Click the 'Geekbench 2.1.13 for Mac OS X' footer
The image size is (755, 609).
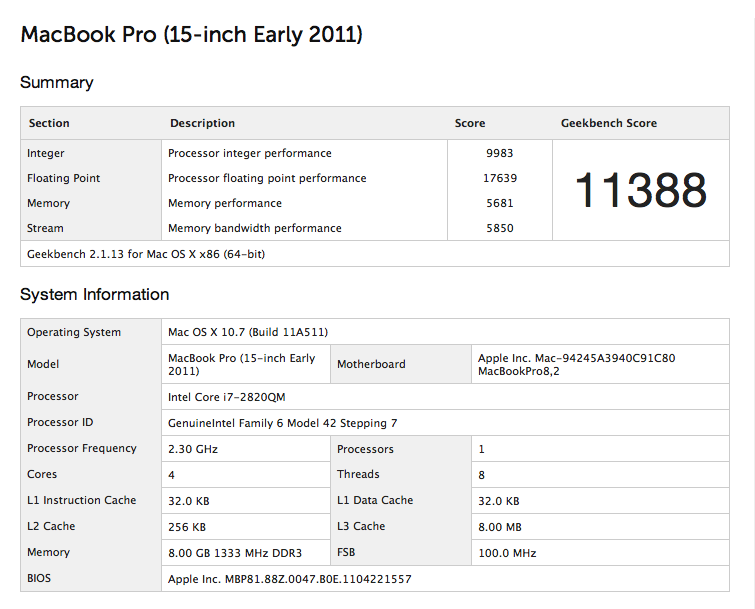click(x=146, y=254)
